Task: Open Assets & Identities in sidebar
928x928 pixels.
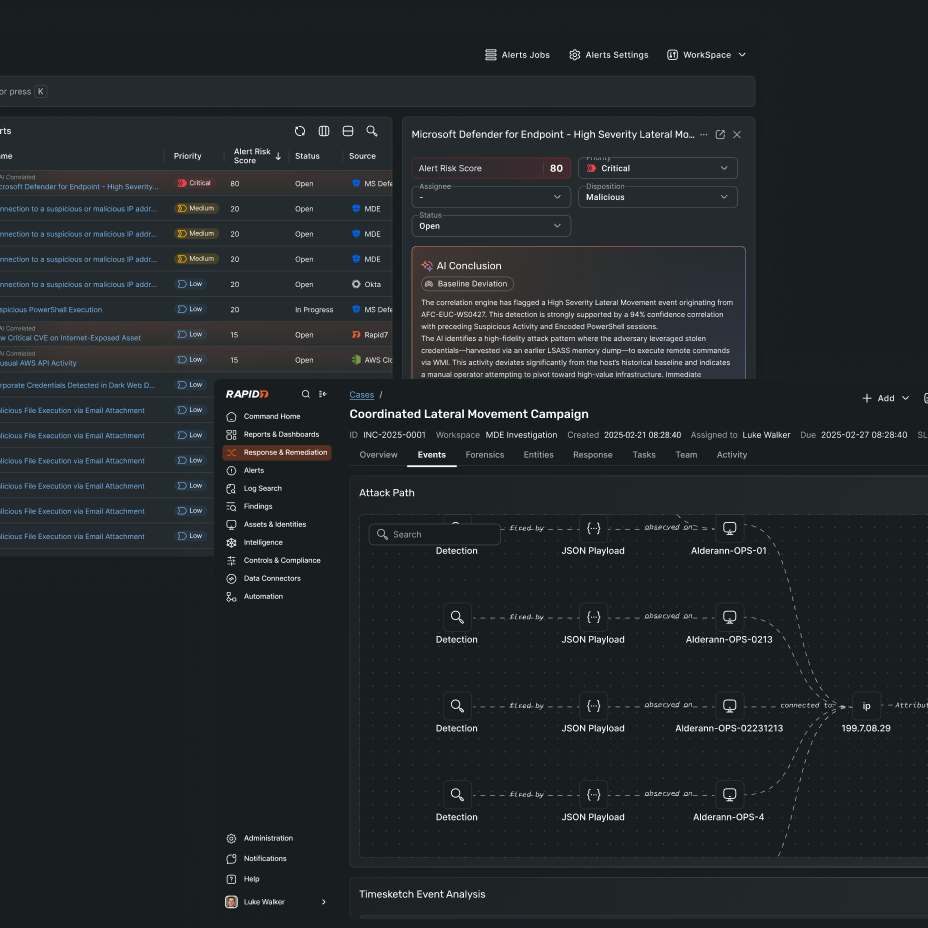Action: point(277,525)
